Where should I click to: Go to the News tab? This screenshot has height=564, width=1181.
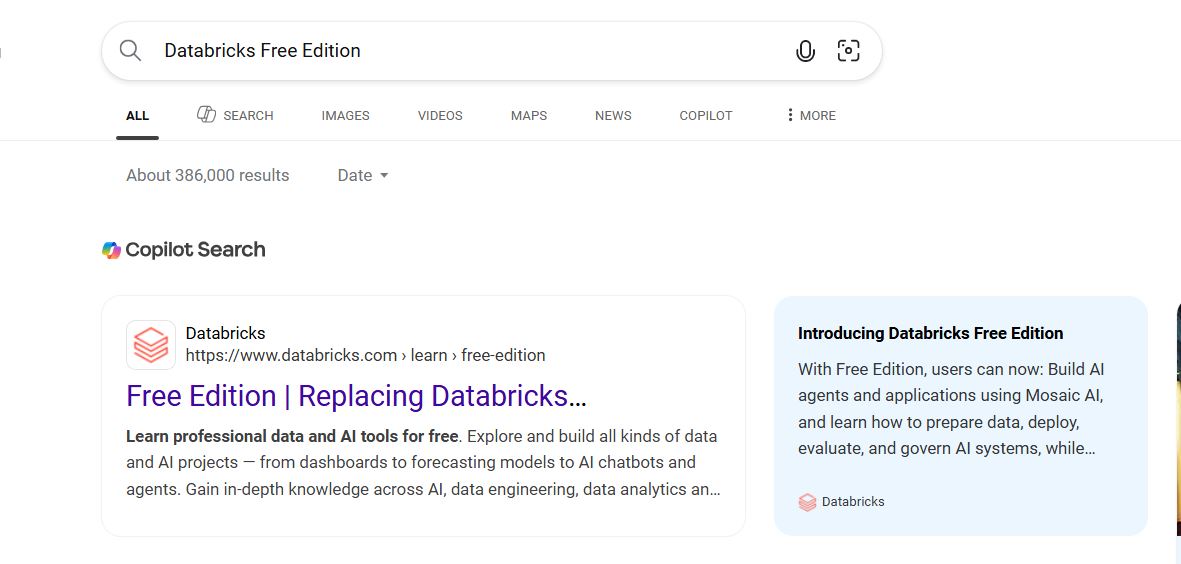coord(613,115)
